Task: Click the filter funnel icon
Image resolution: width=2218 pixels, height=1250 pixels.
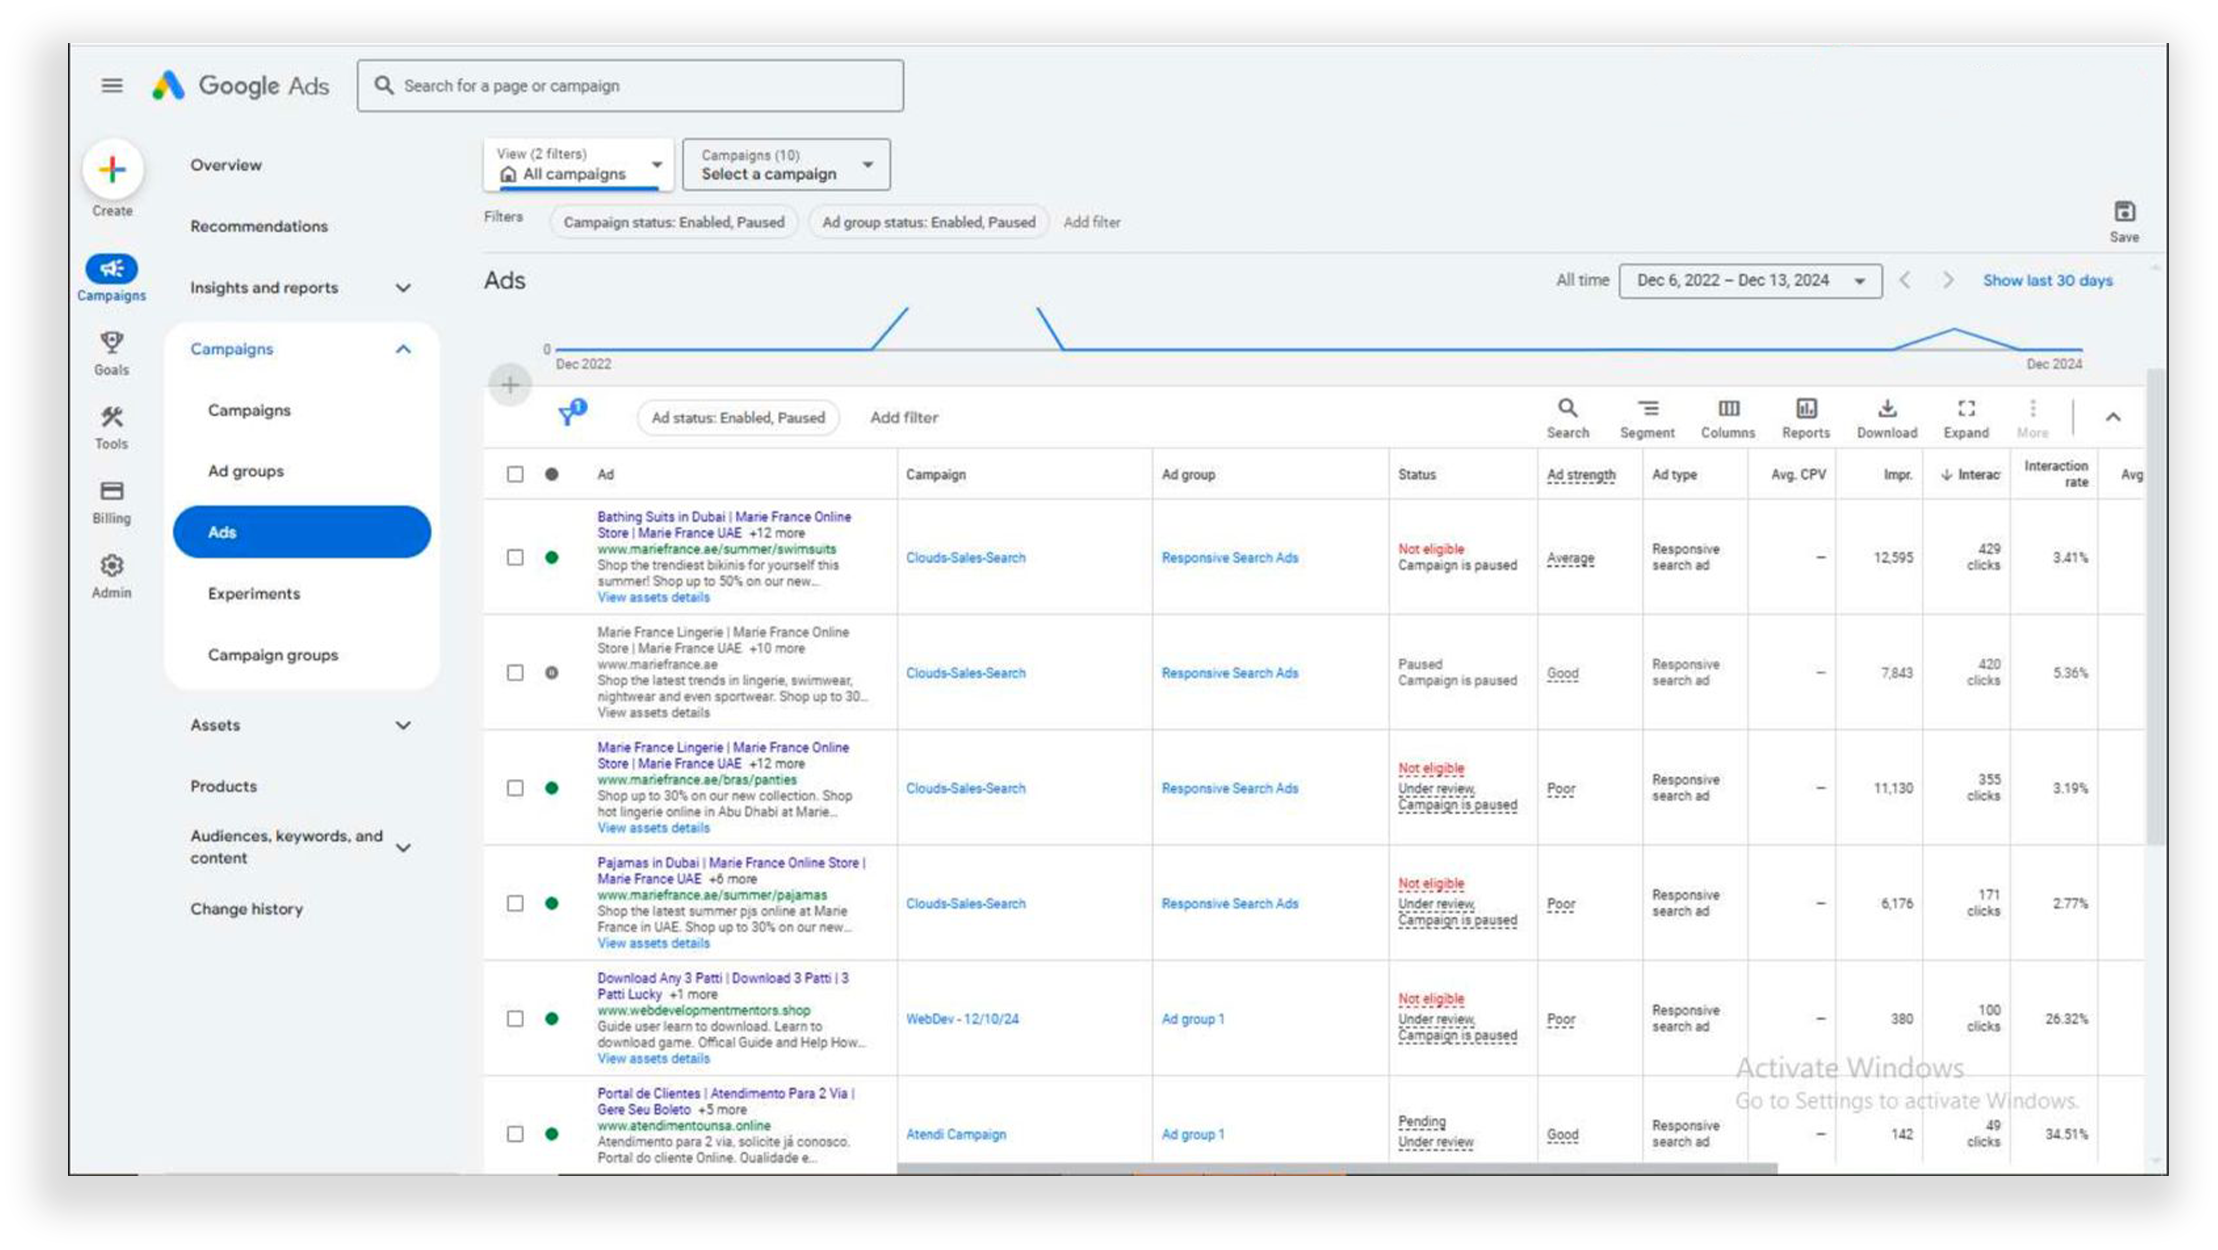Action: (x=570, y=413)
